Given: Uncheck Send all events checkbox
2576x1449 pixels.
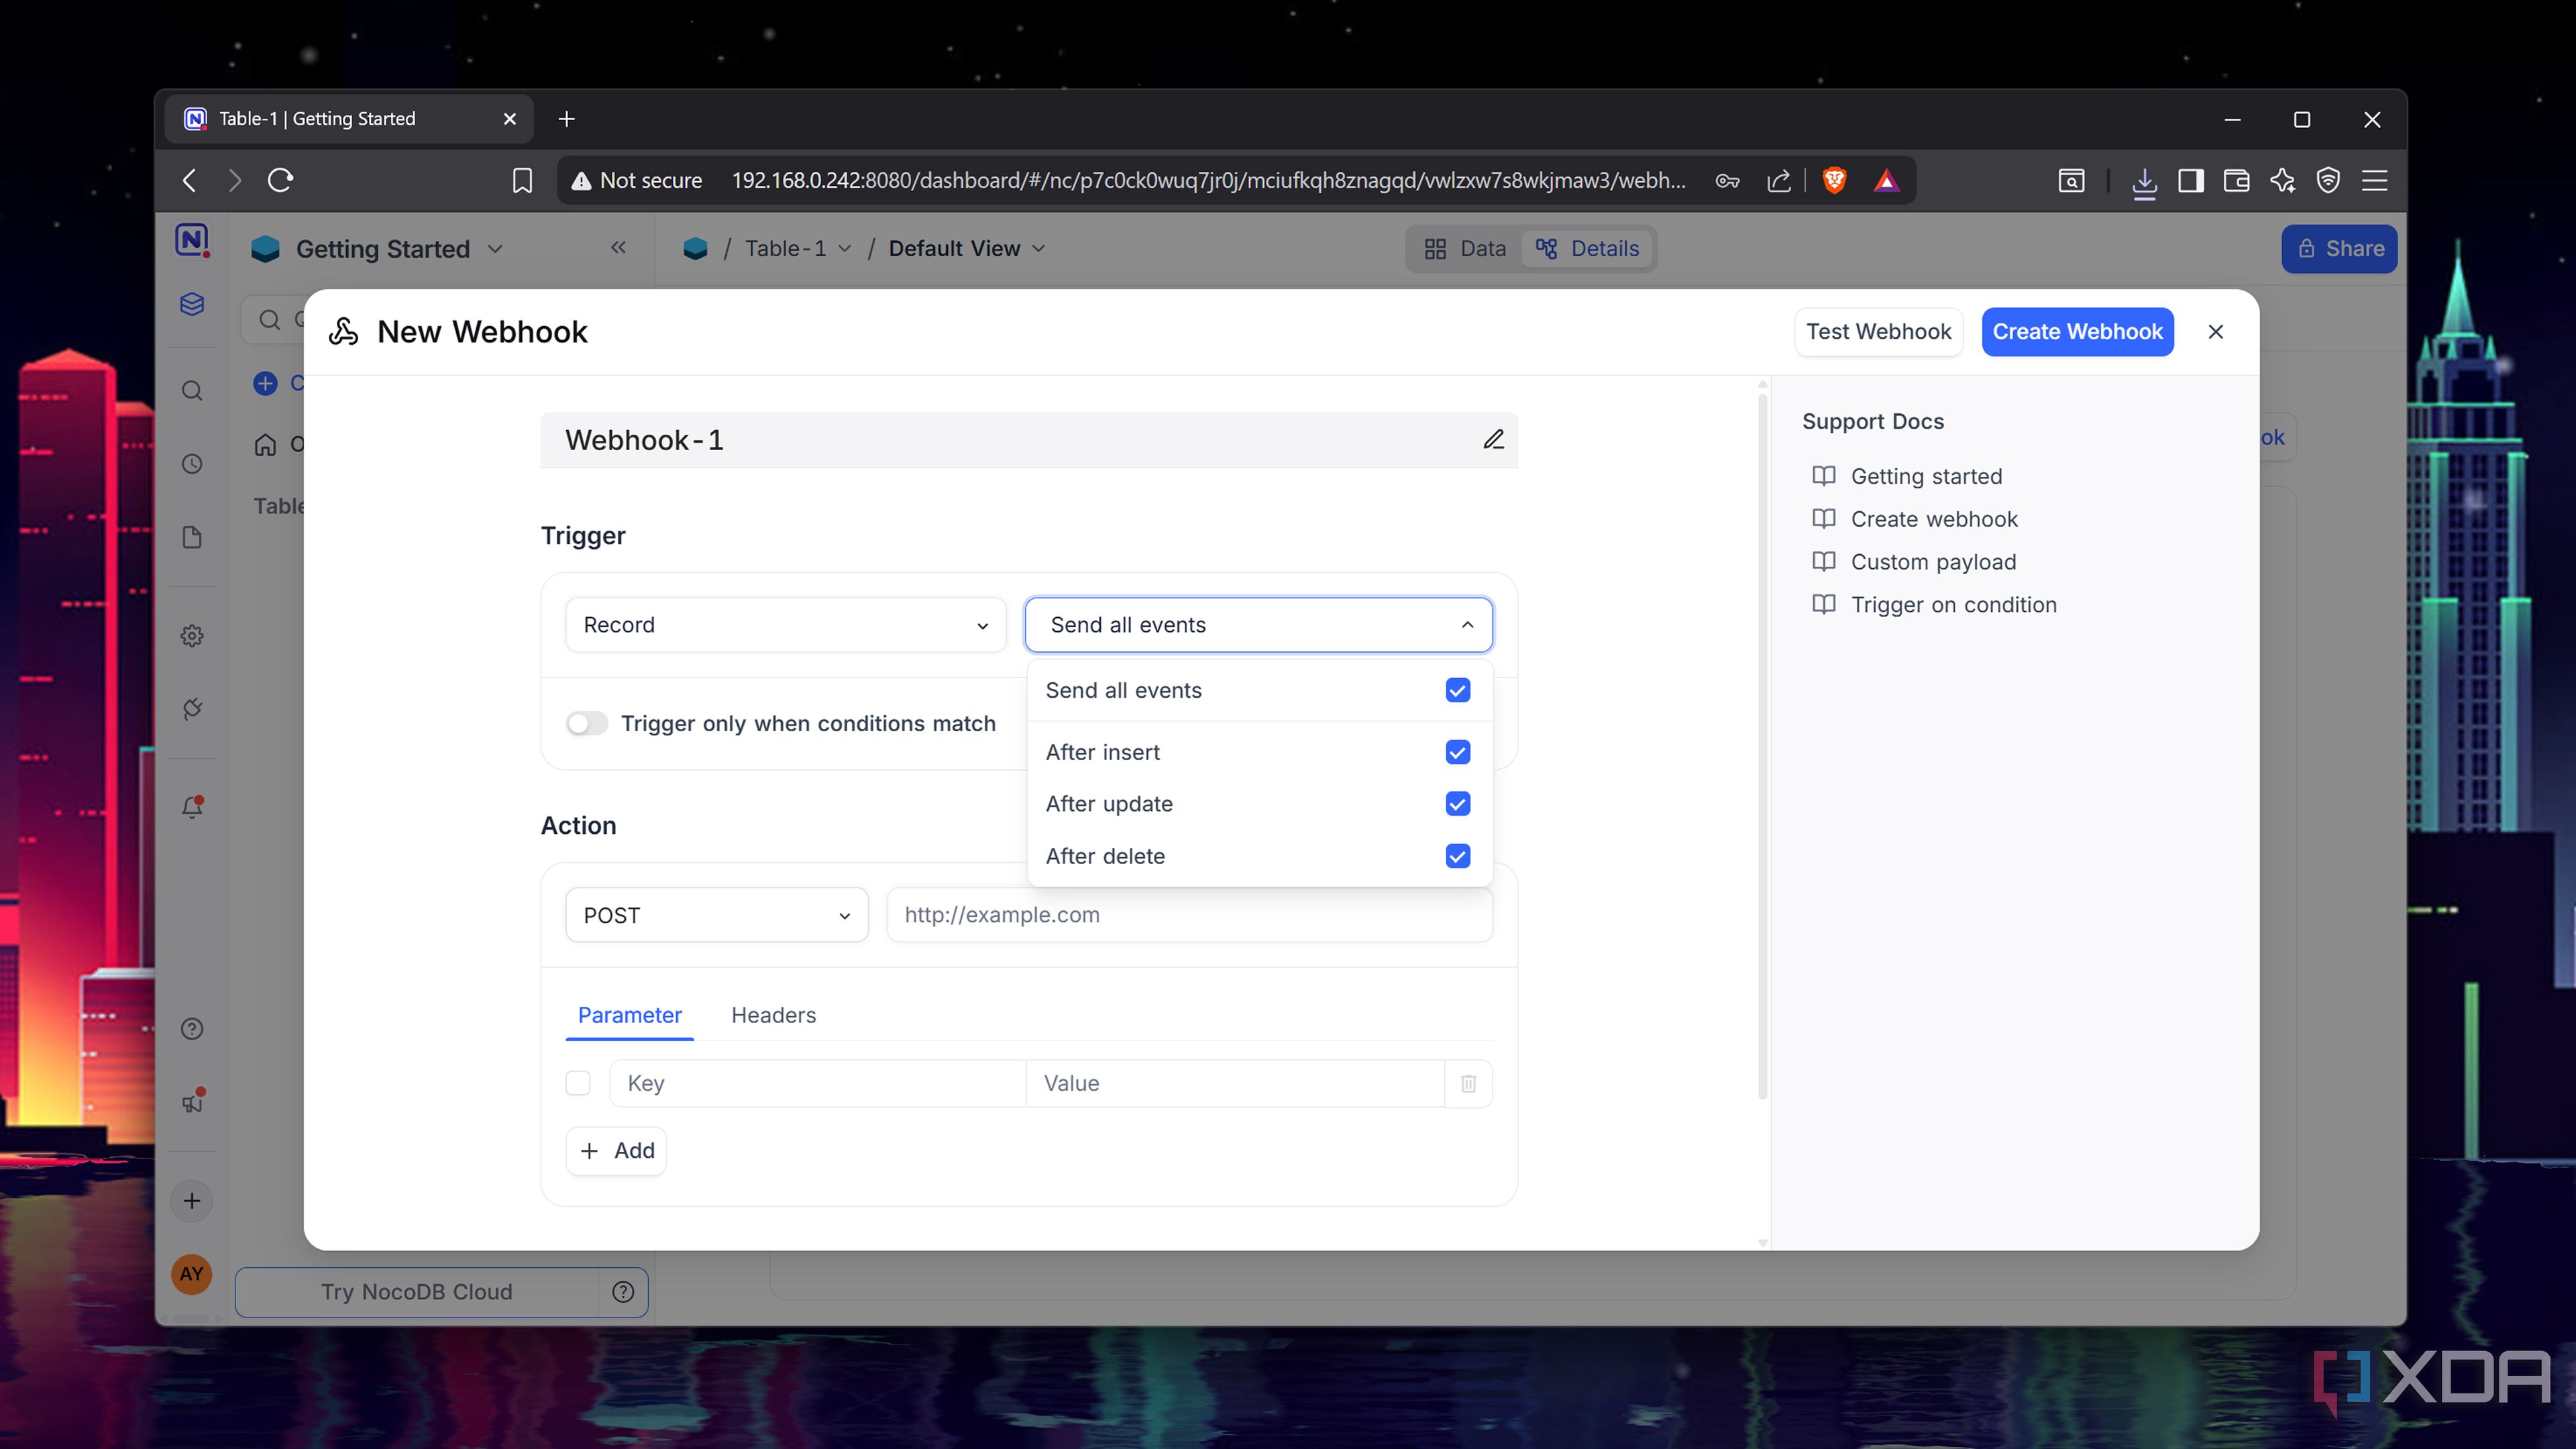Looking at the screenshot, I should [1457, 690].
